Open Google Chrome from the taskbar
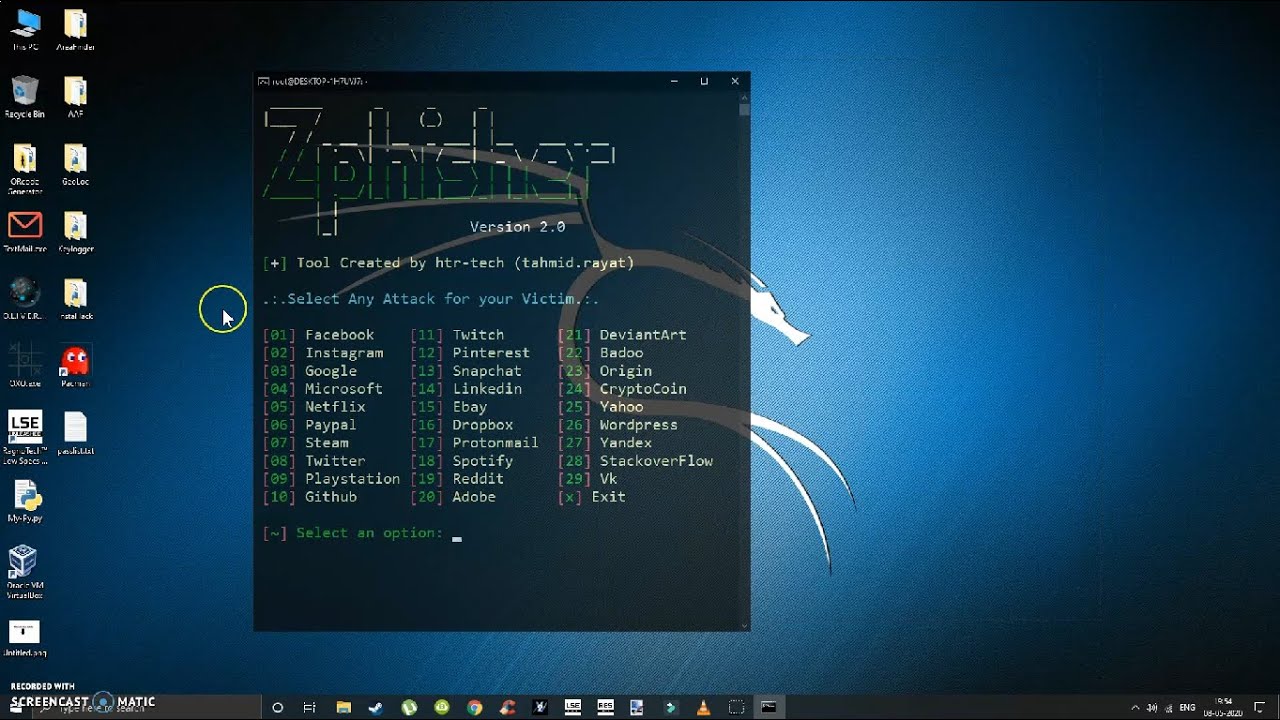The width and height of the screenshot is (1280, 720). point(475,707)
